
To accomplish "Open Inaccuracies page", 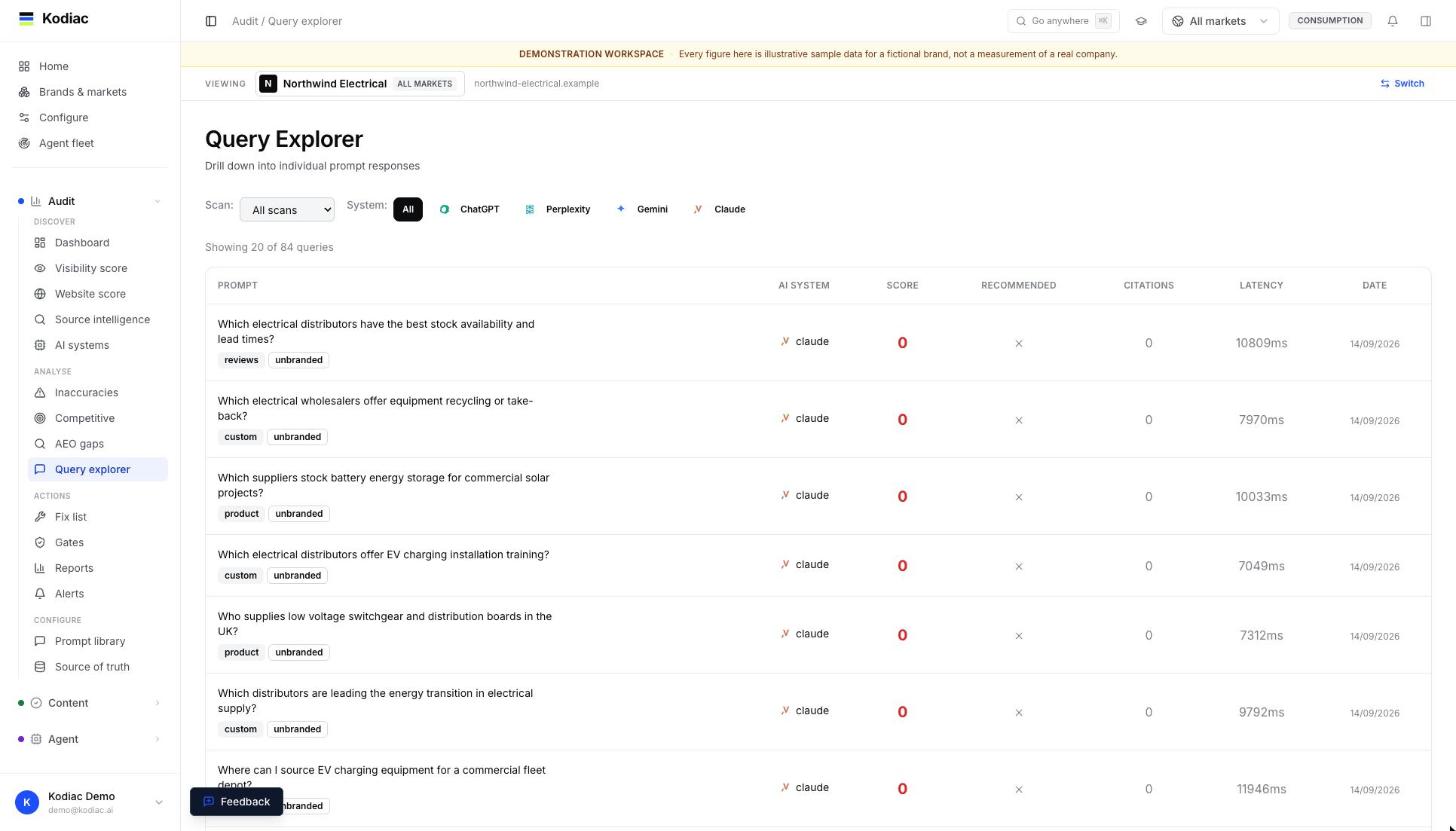I will tap(98, 393).
